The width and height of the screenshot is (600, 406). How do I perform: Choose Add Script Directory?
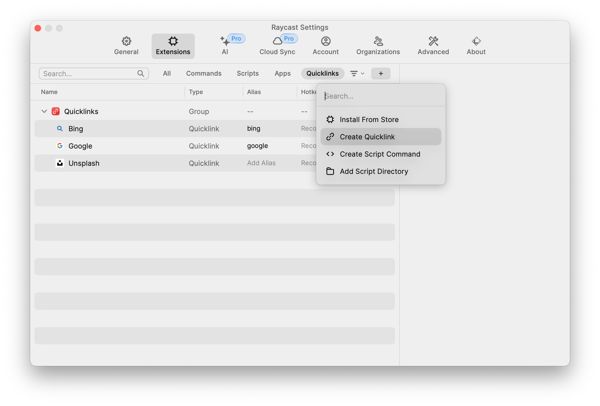(x=381, y=171)
